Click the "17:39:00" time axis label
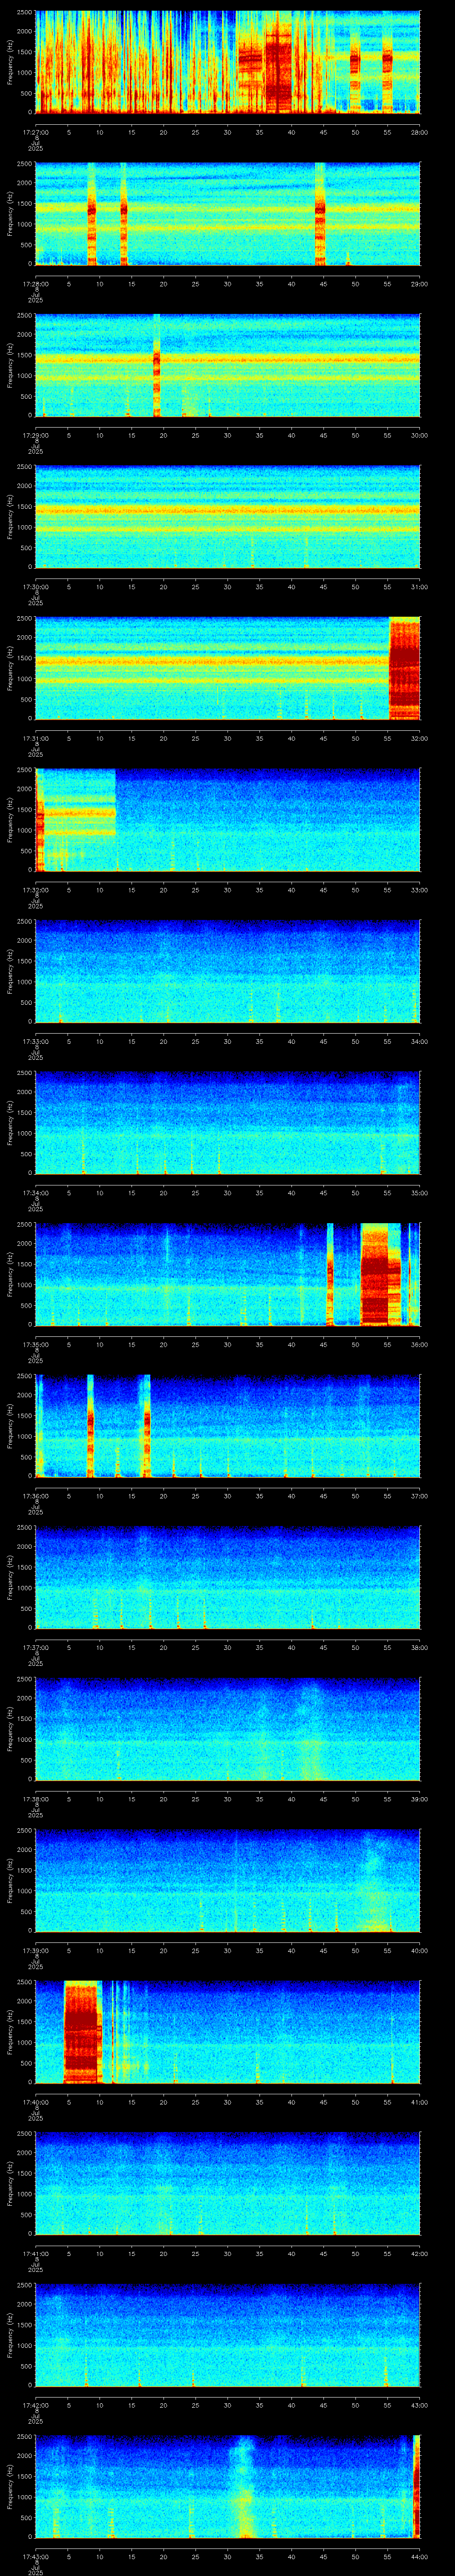455x2576 pixels. pos(35,1951)
